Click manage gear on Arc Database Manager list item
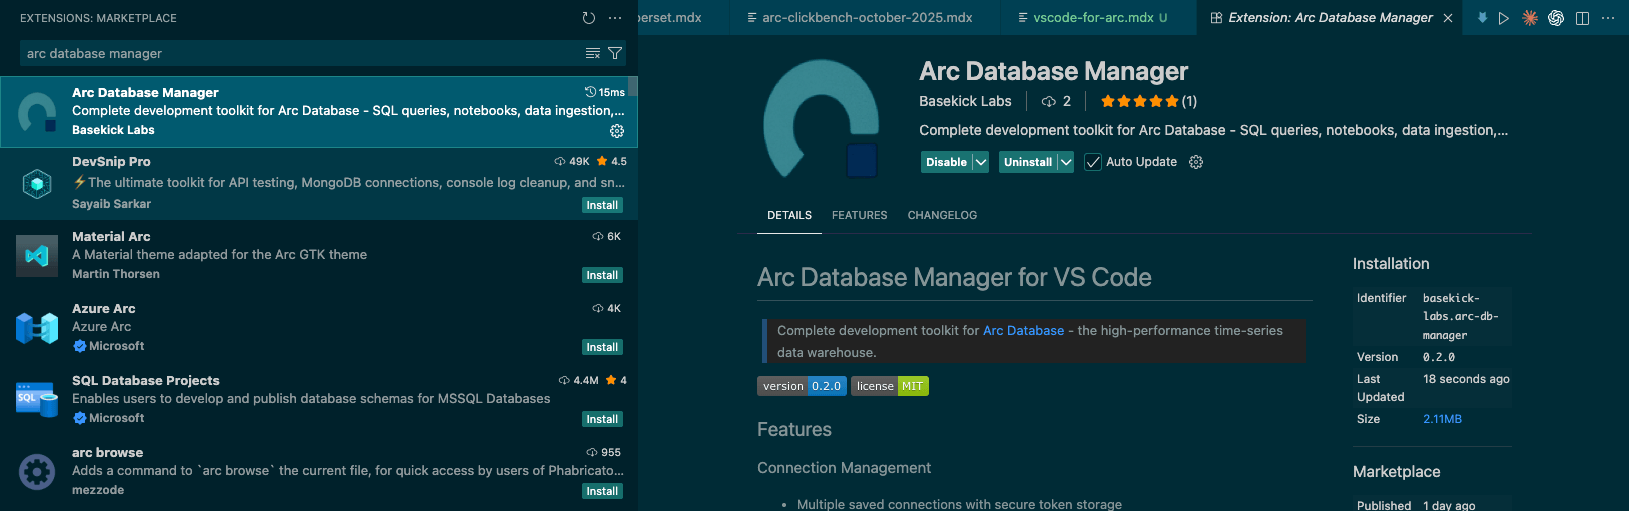This screenshot has width=1629, height=511. click(x=617, y=131)
